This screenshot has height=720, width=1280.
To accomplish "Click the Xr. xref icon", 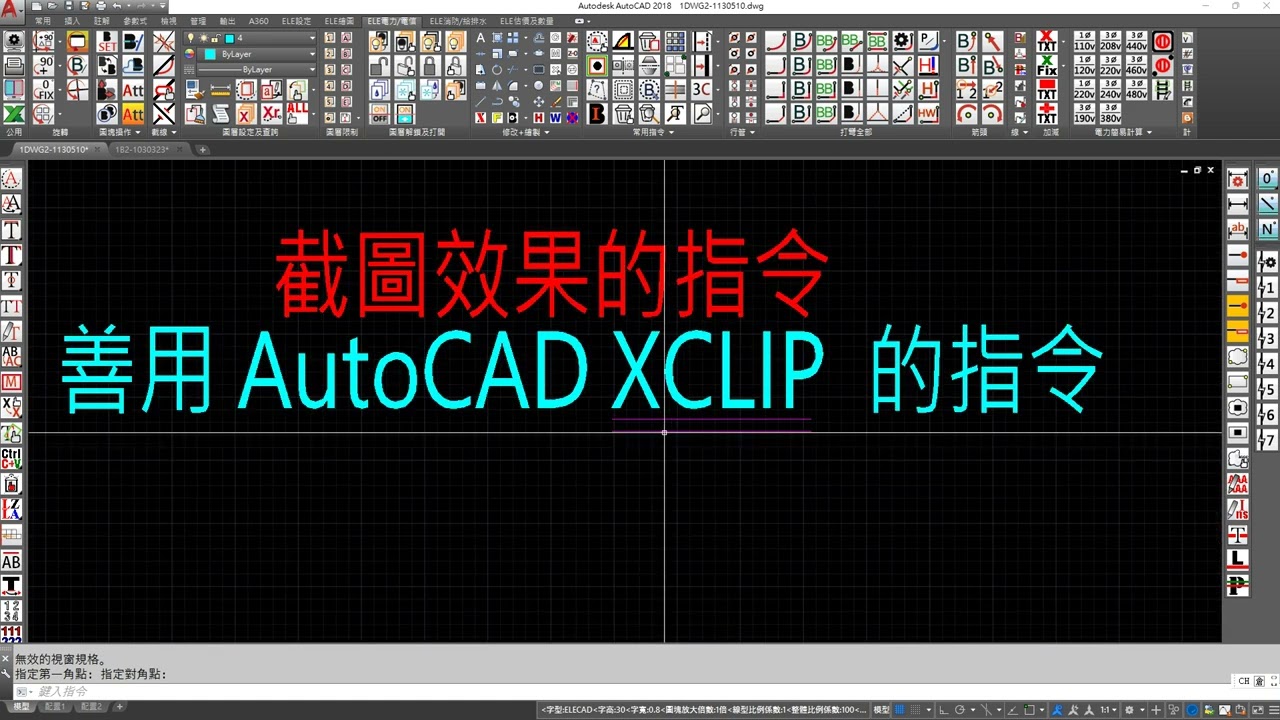I will [272, 113].
